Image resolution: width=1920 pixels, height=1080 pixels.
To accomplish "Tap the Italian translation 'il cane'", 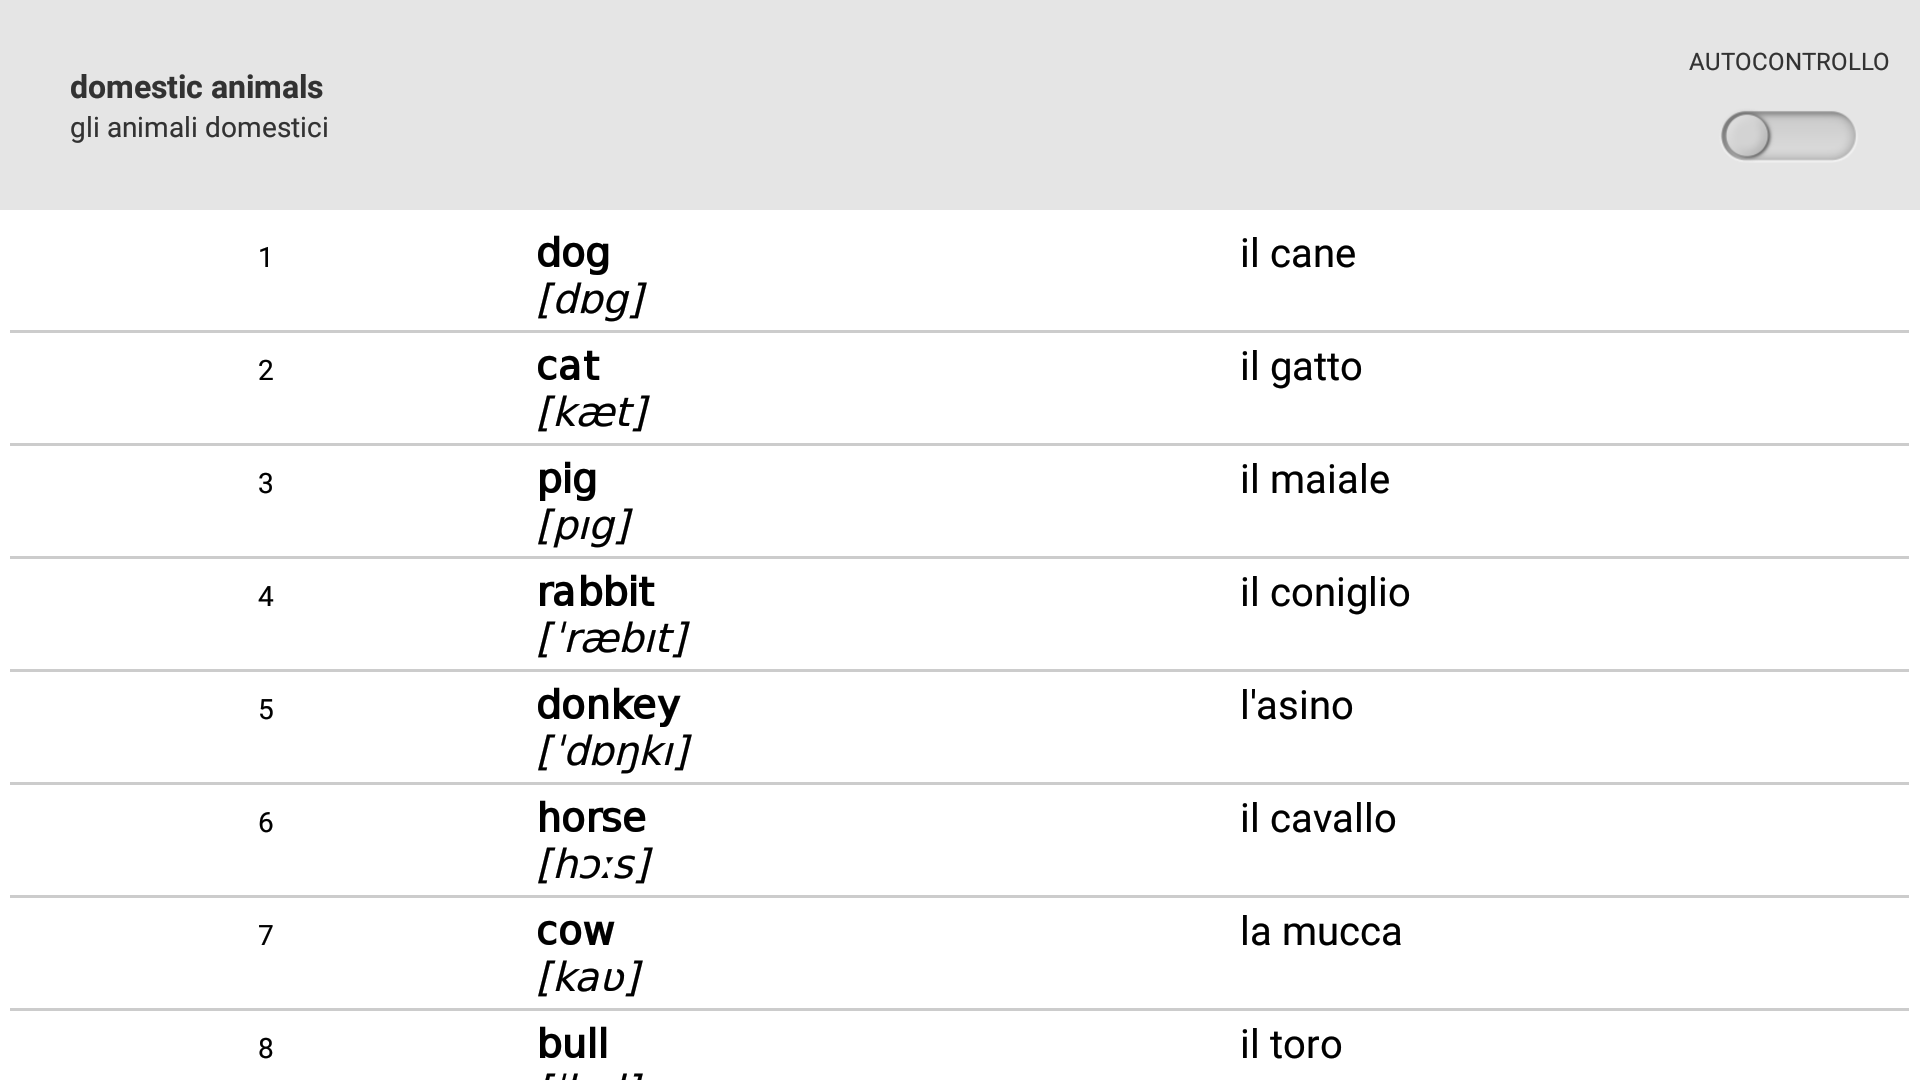I will (x=1297, y=254).
